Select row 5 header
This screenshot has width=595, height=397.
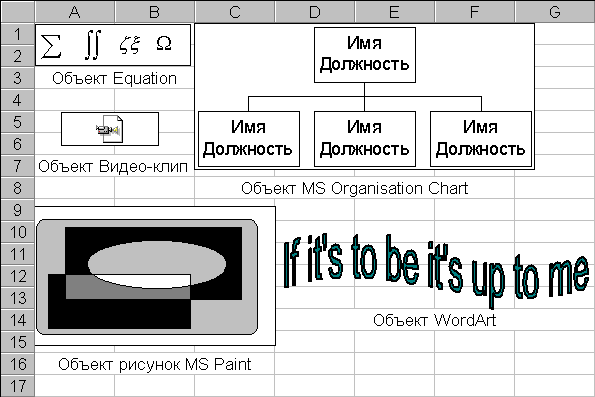17,122
